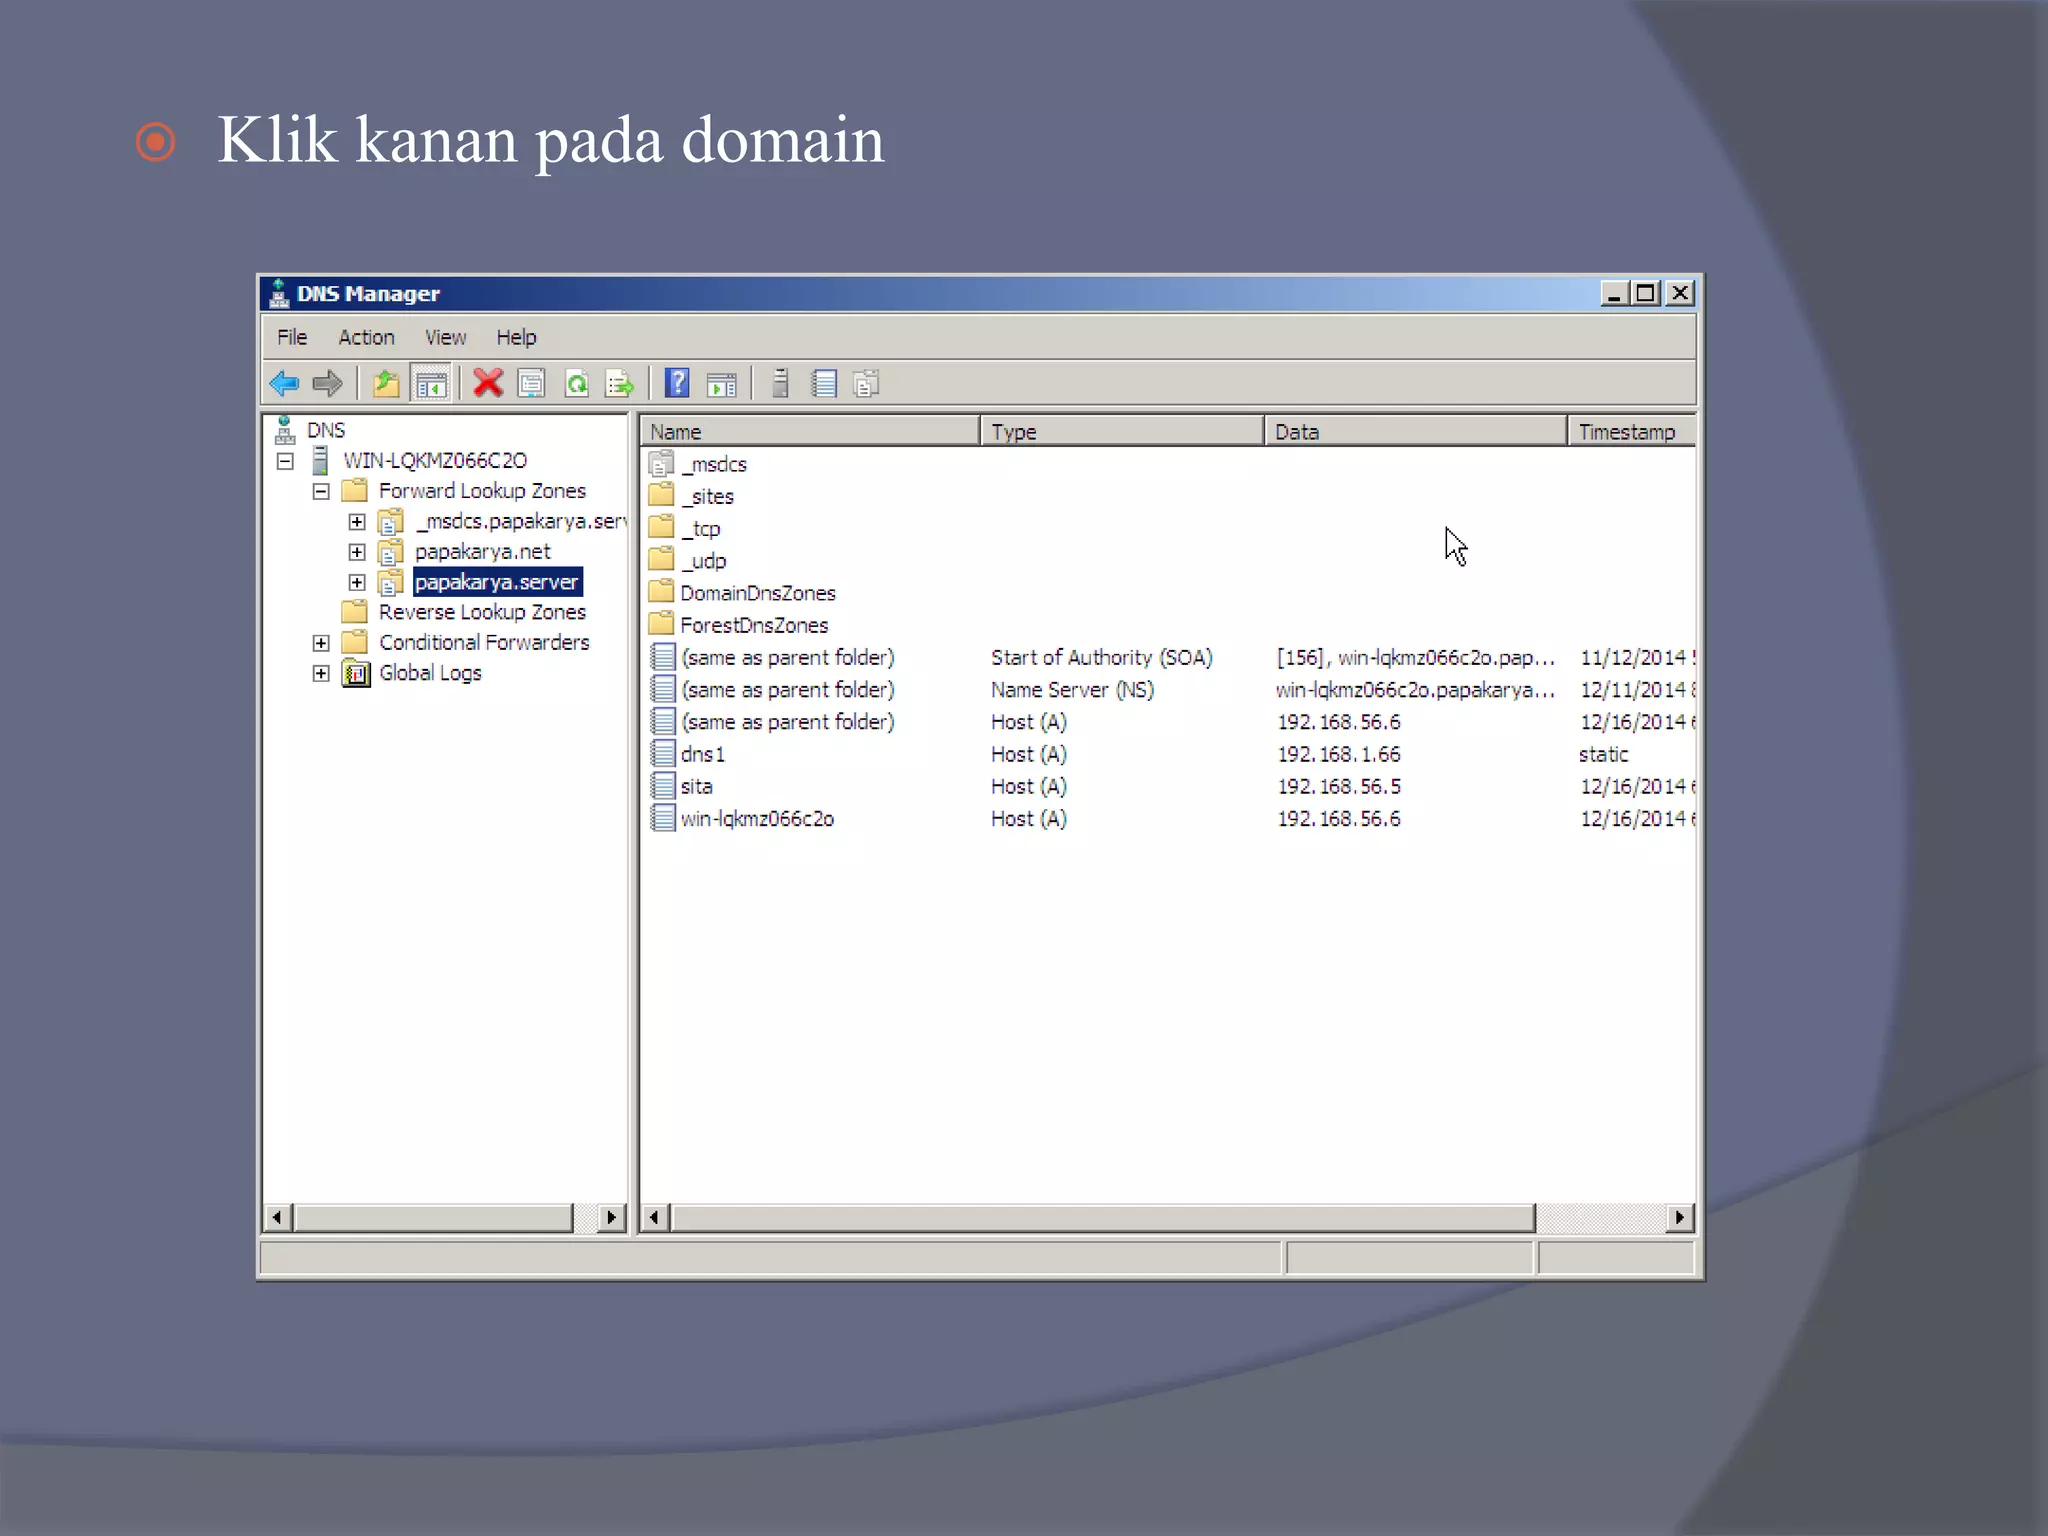Click the Up one level folder icon
2048x1536 pixels.
pyautogui.click(x=386, y=383)
